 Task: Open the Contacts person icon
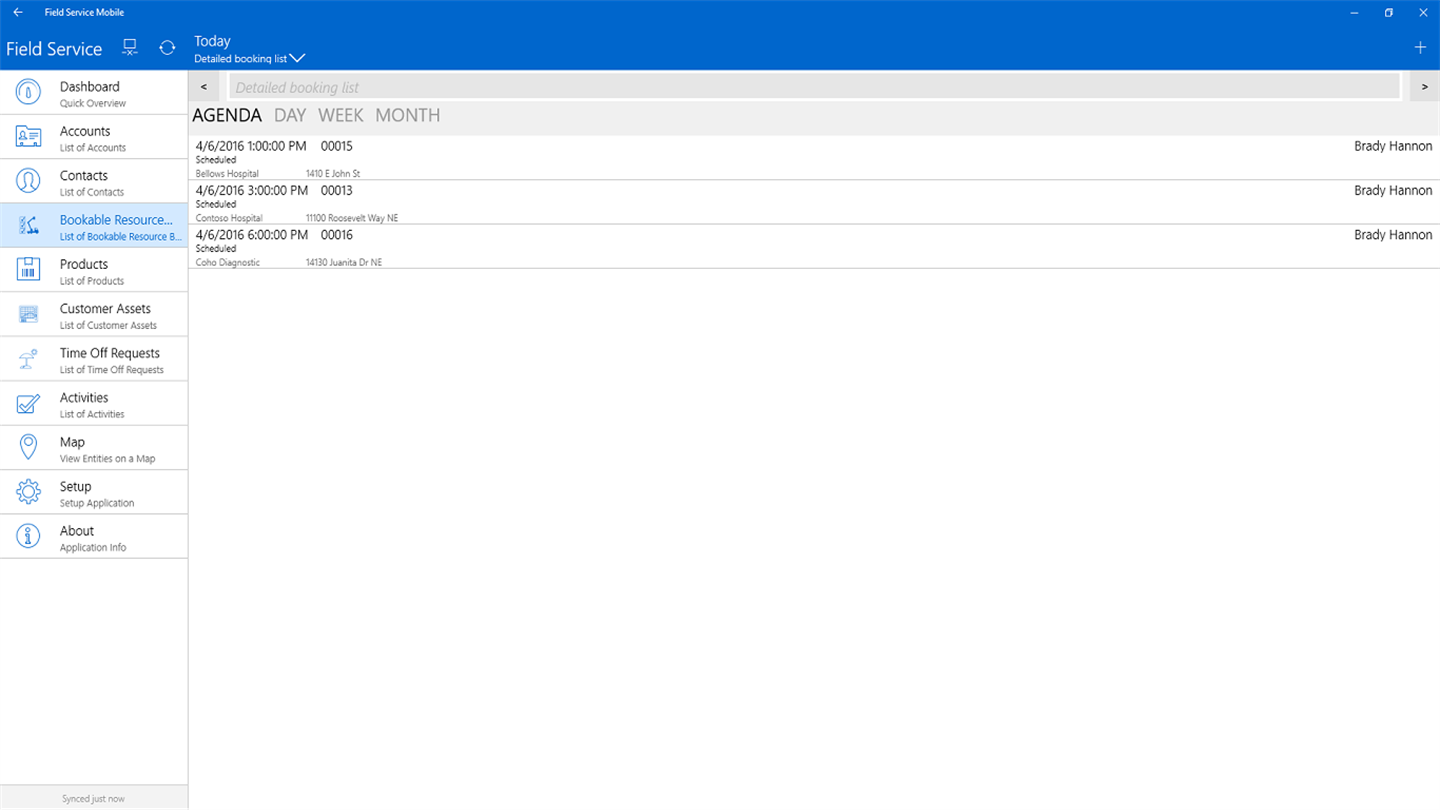tap(28, 181)
